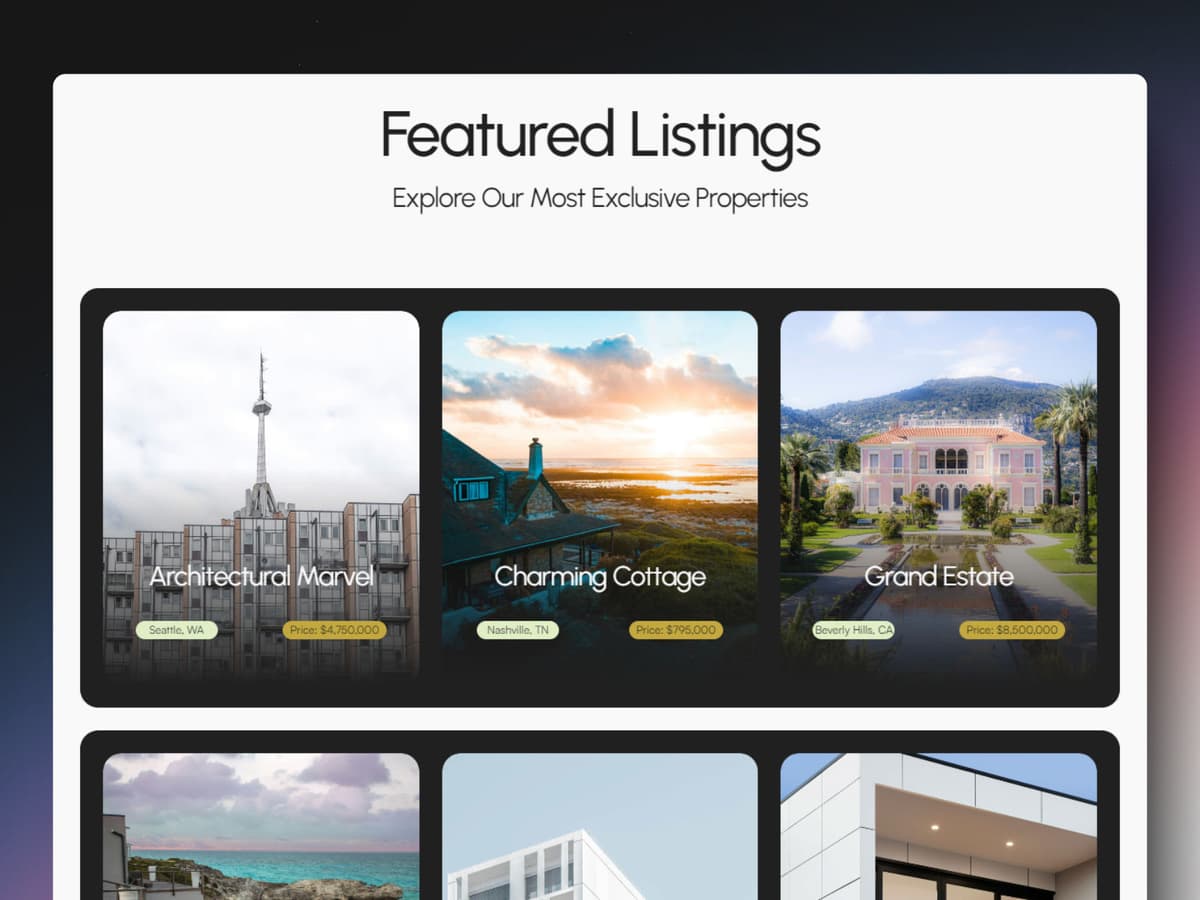The width and height of the screenshot is (1200, 900).
Task: Select the Beverly Hills, CA location tag
Action: [x=853, y=630]
